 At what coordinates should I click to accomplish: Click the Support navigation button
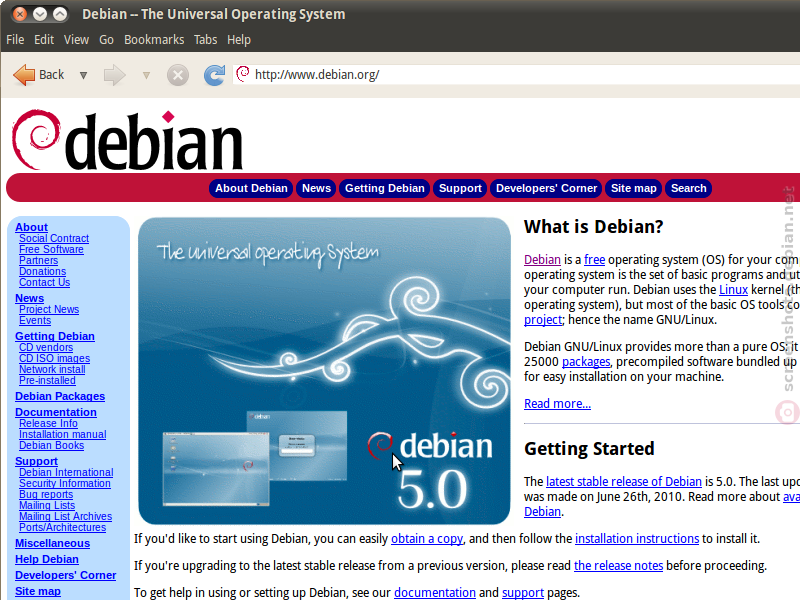coord(460,188)
